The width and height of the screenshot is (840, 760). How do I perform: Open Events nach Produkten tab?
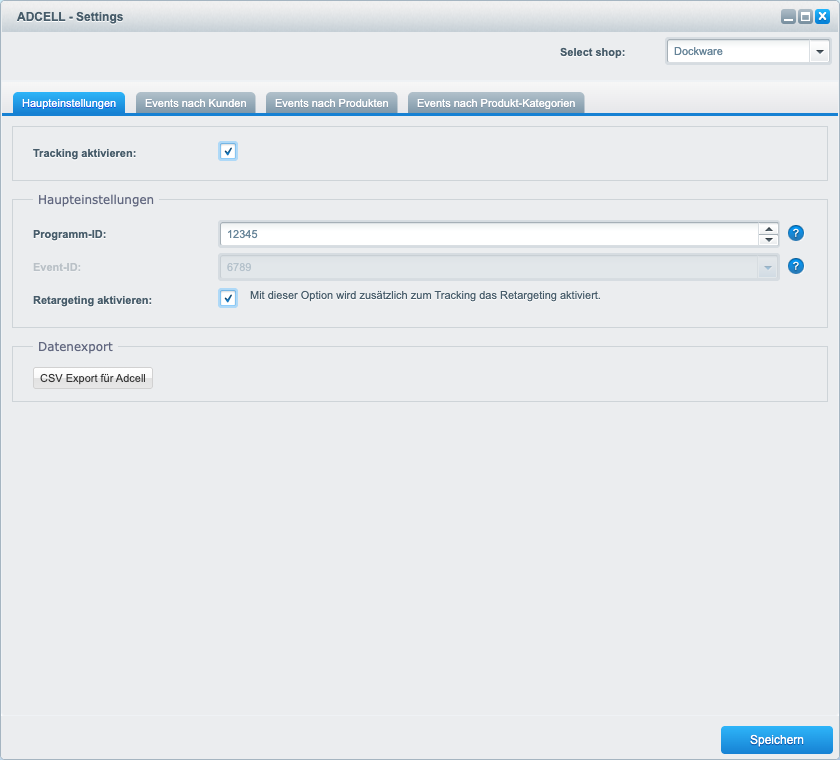point(332,103)
